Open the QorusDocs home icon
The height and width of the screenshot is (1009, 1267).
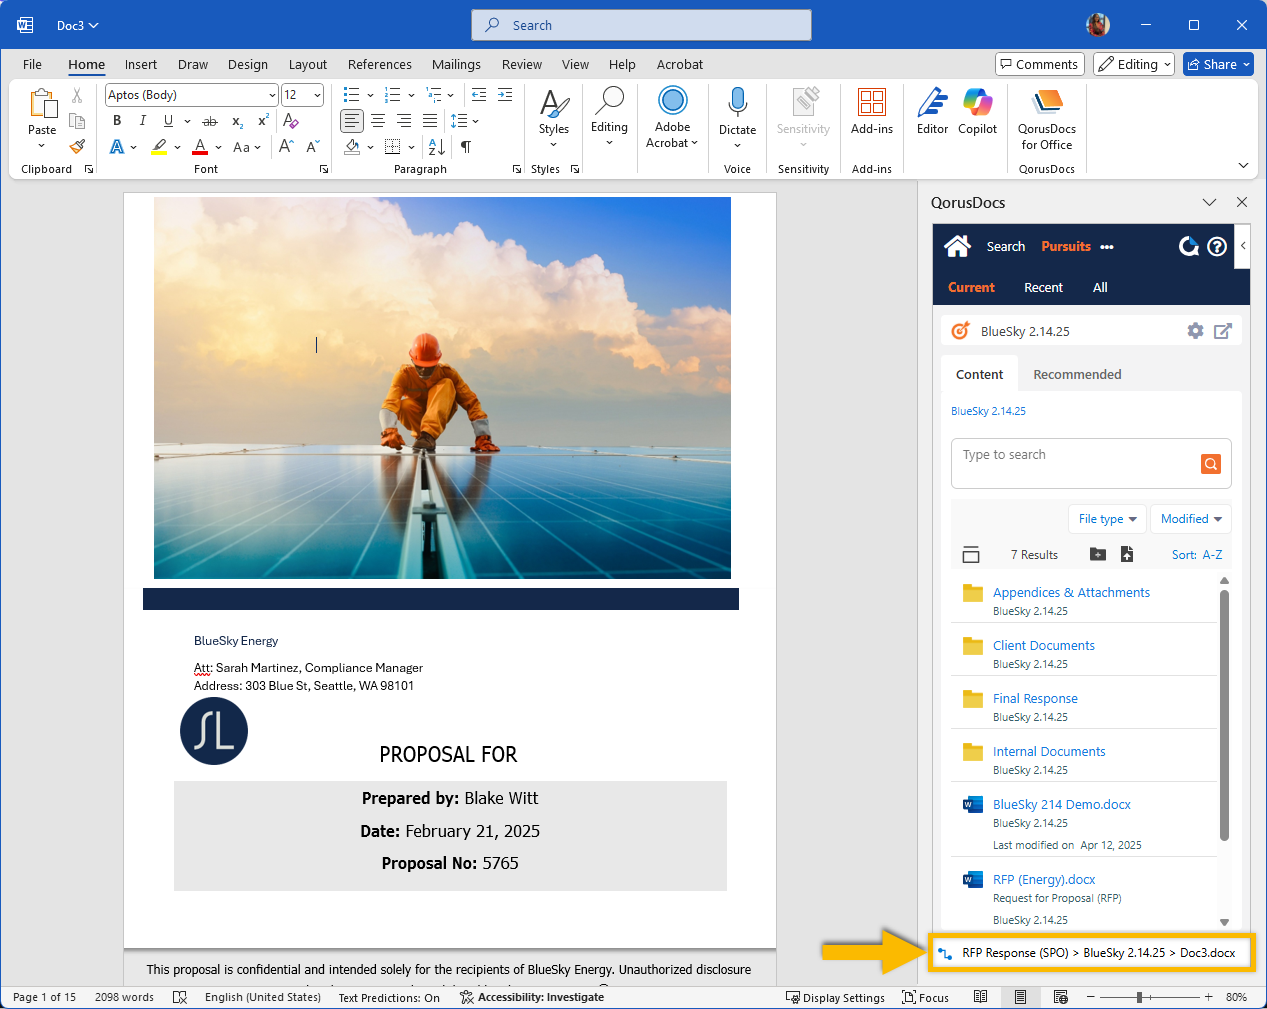coord(957,246)
